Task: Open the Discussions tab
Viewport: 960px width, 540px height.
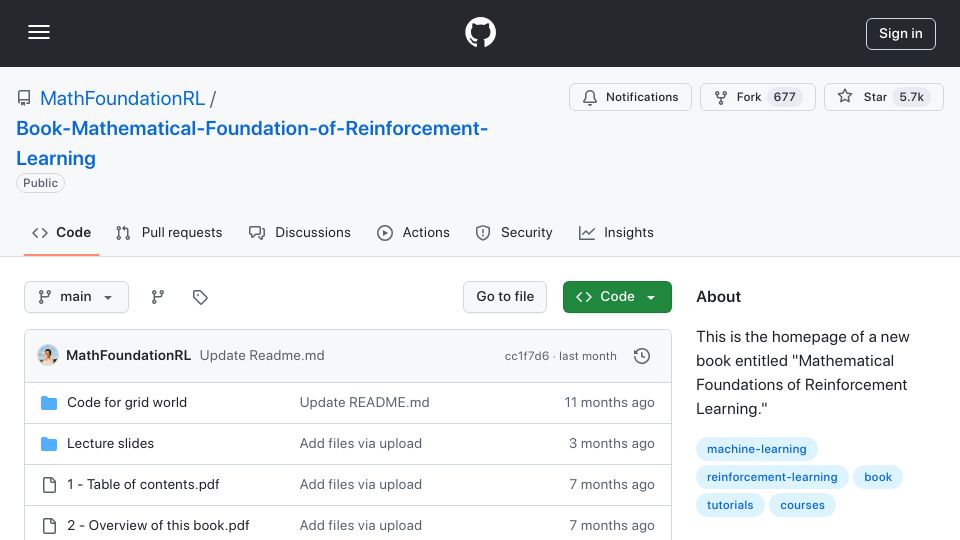Action: coord(299,233)
